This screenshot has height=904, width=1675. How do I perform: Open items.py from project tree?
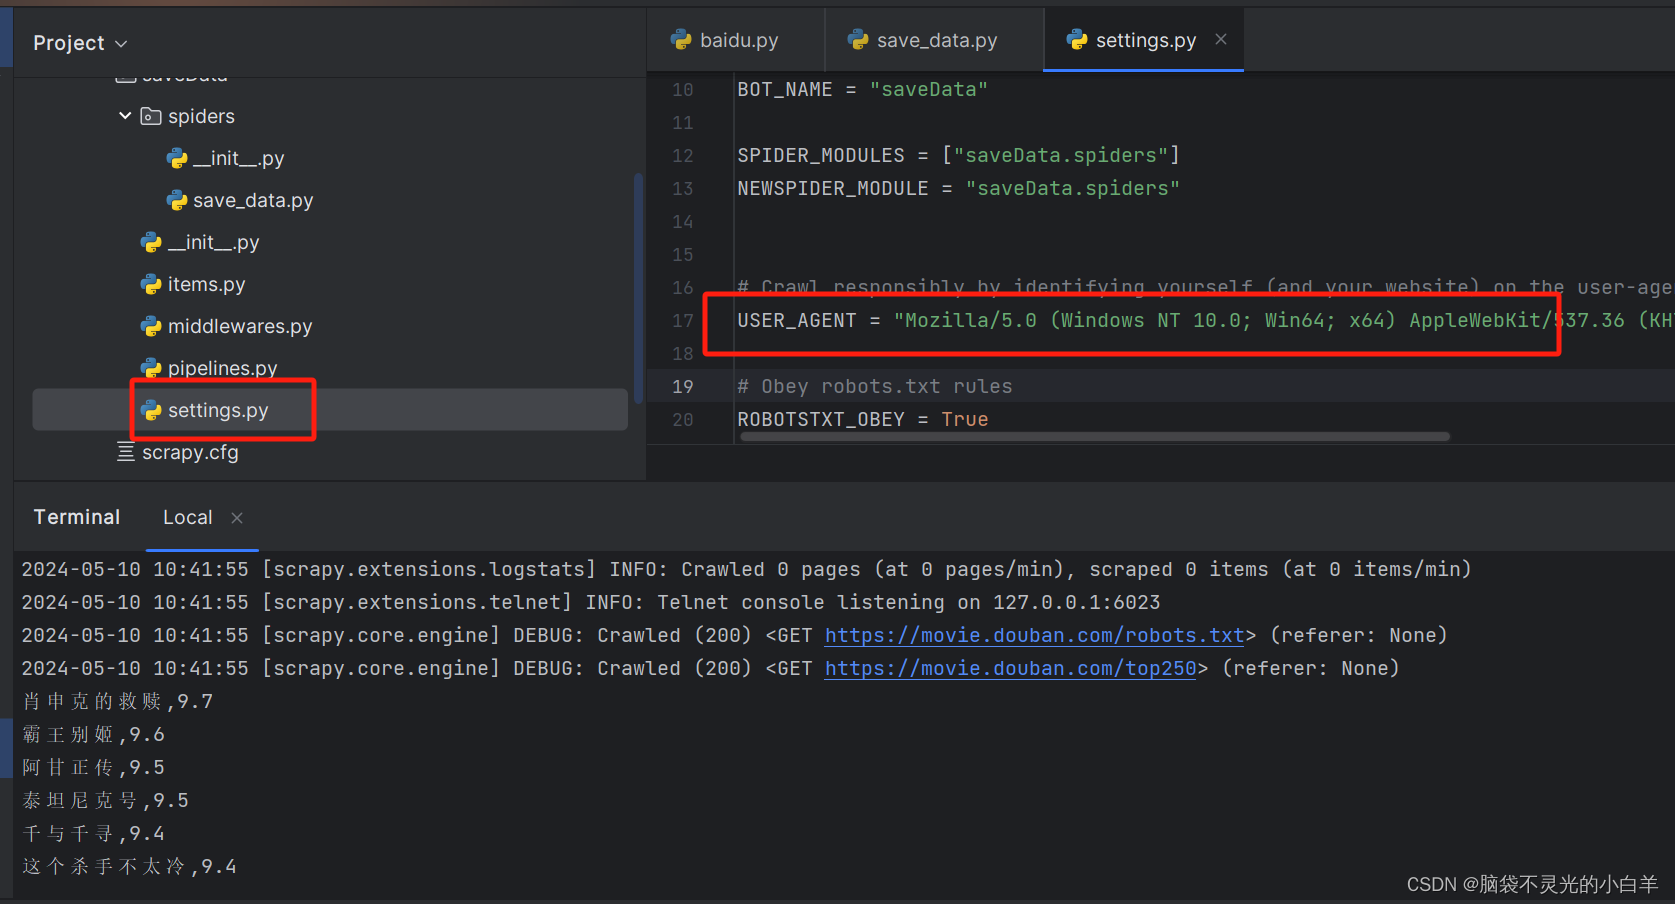pos(206,284)
